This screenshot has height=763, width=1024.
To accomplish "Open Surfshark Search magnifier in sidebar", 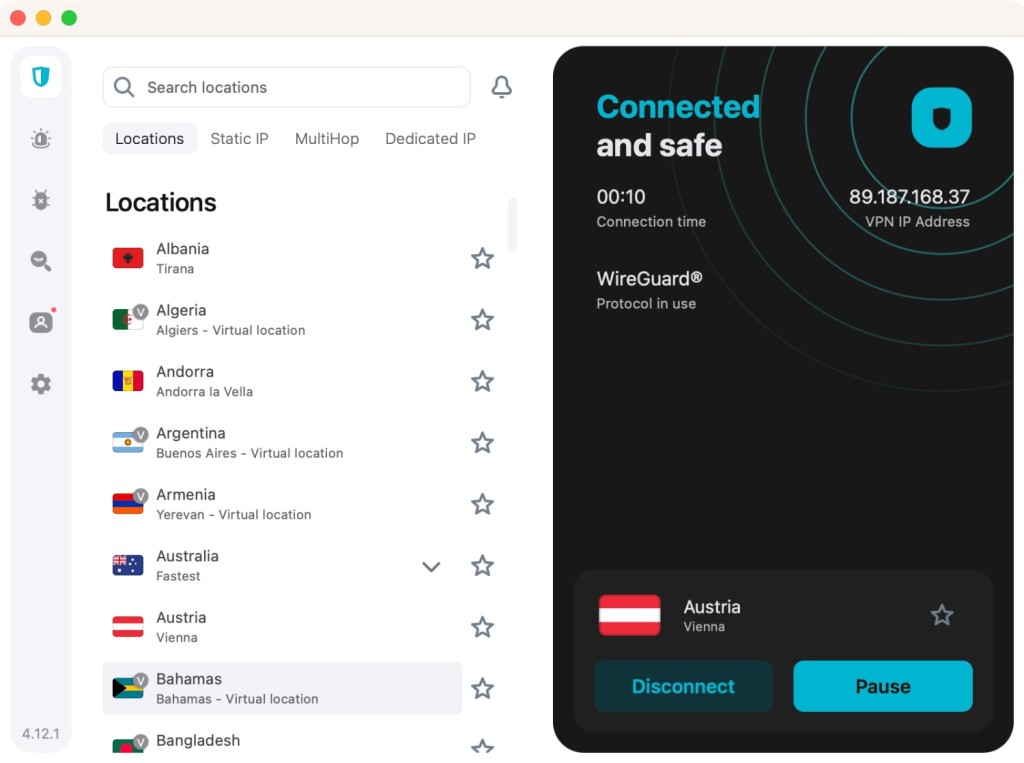I will pos(41,261).
